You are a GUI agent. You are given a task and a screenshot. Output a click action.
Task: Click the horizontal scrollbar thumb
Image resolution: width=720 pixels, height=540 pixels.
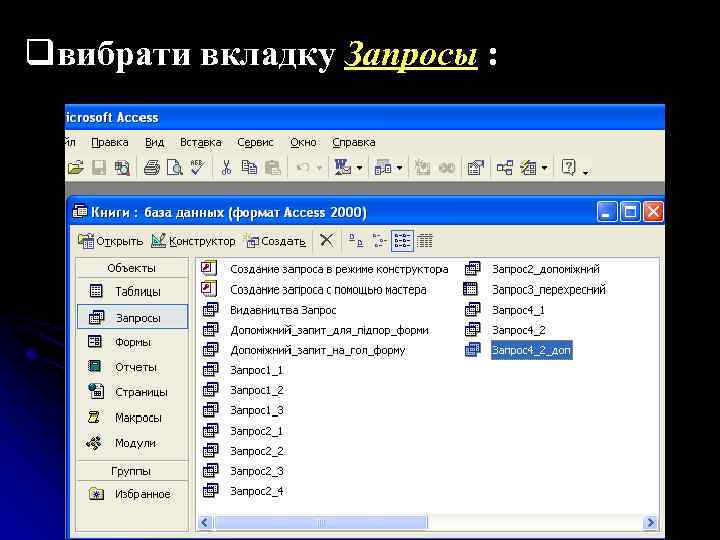click(x=321, y=522)
